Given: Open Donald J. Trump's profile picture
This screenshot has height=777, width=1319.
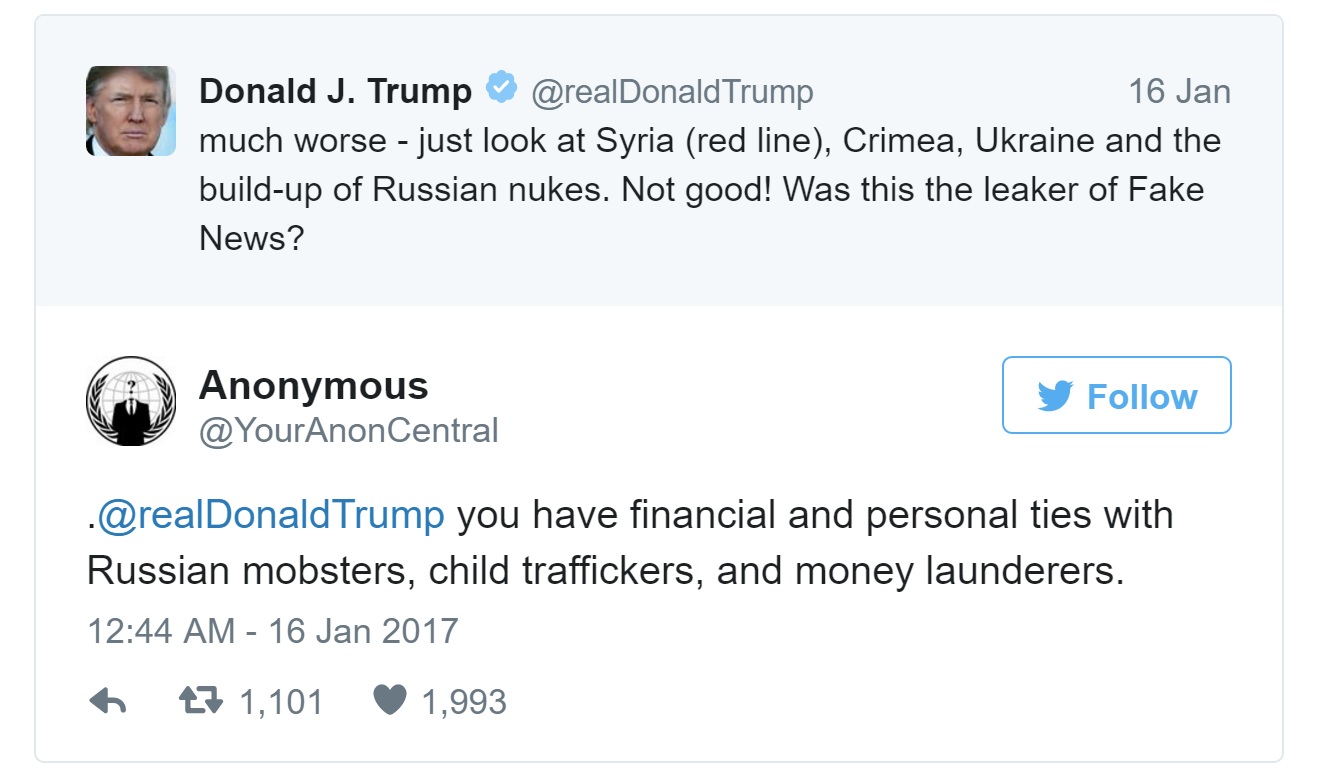Looking at the screenshot, I should click(131, 111).
